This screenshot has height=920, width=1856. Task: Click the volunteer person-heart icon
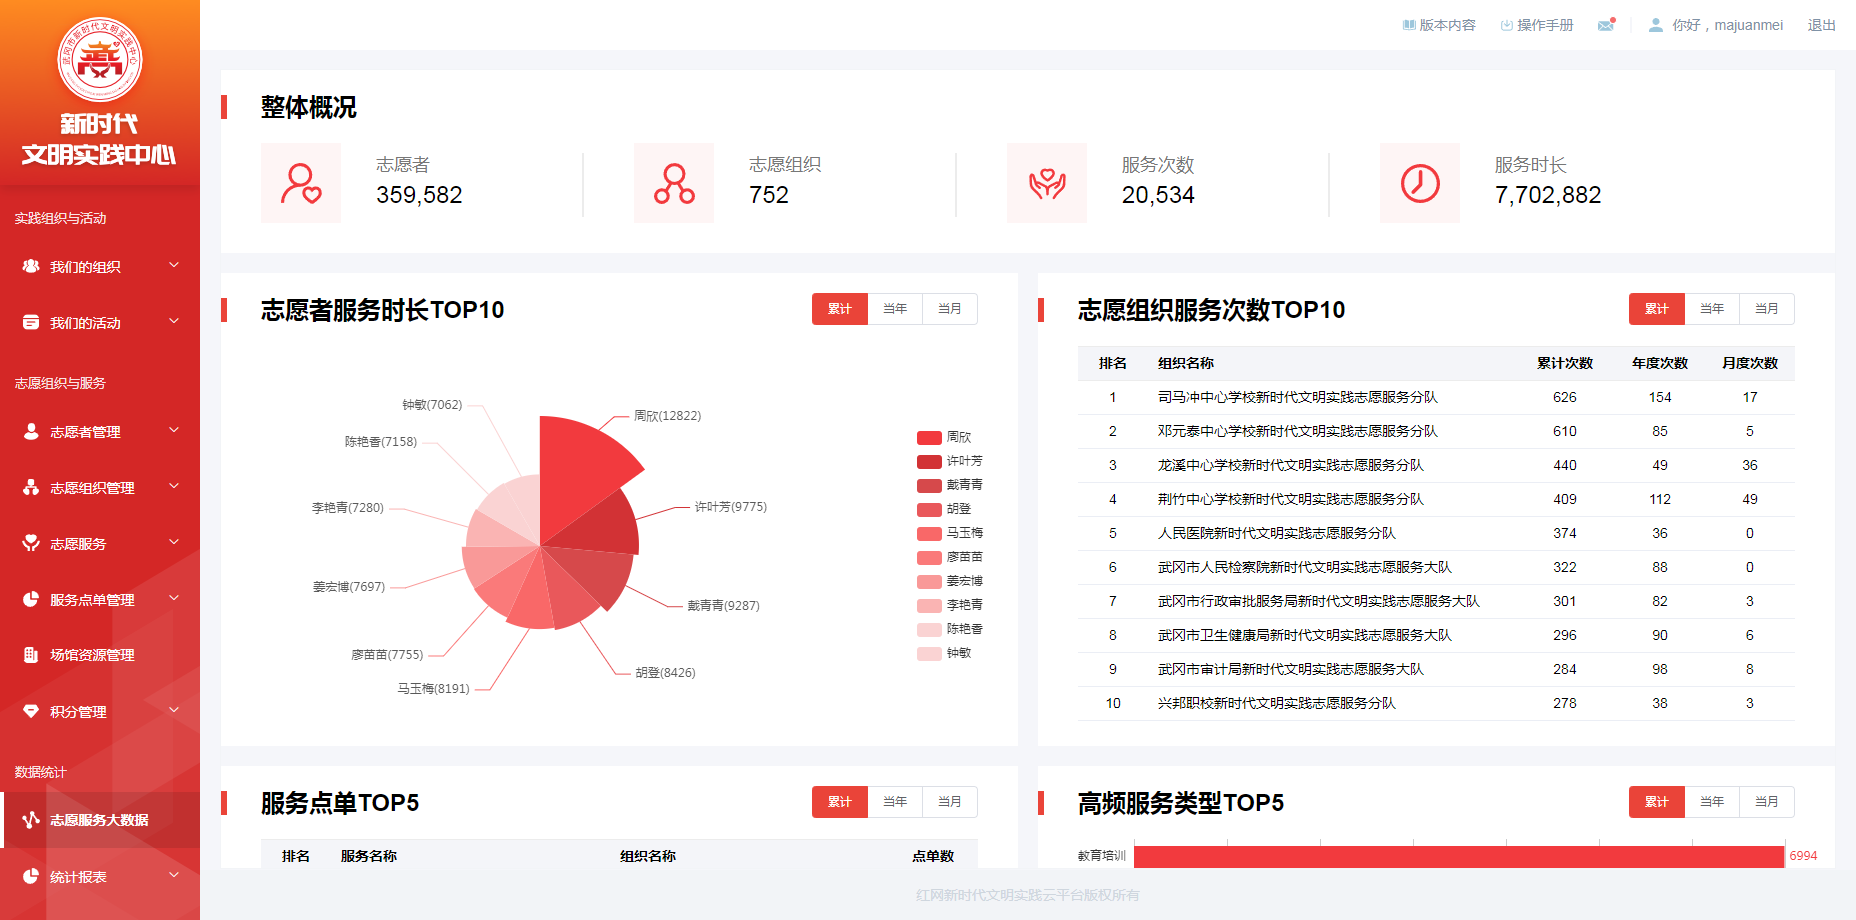(x=301, y=183)
